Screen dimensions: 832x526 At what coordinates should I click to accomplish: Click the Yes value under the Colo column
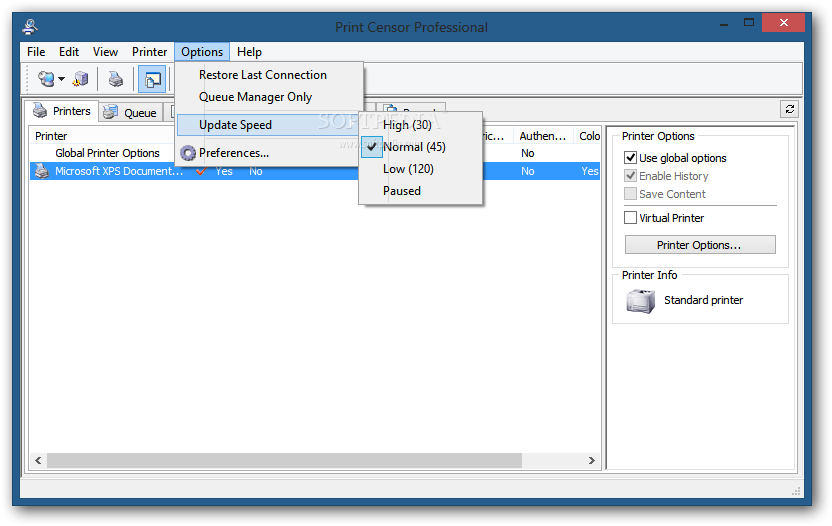(590, 171)
